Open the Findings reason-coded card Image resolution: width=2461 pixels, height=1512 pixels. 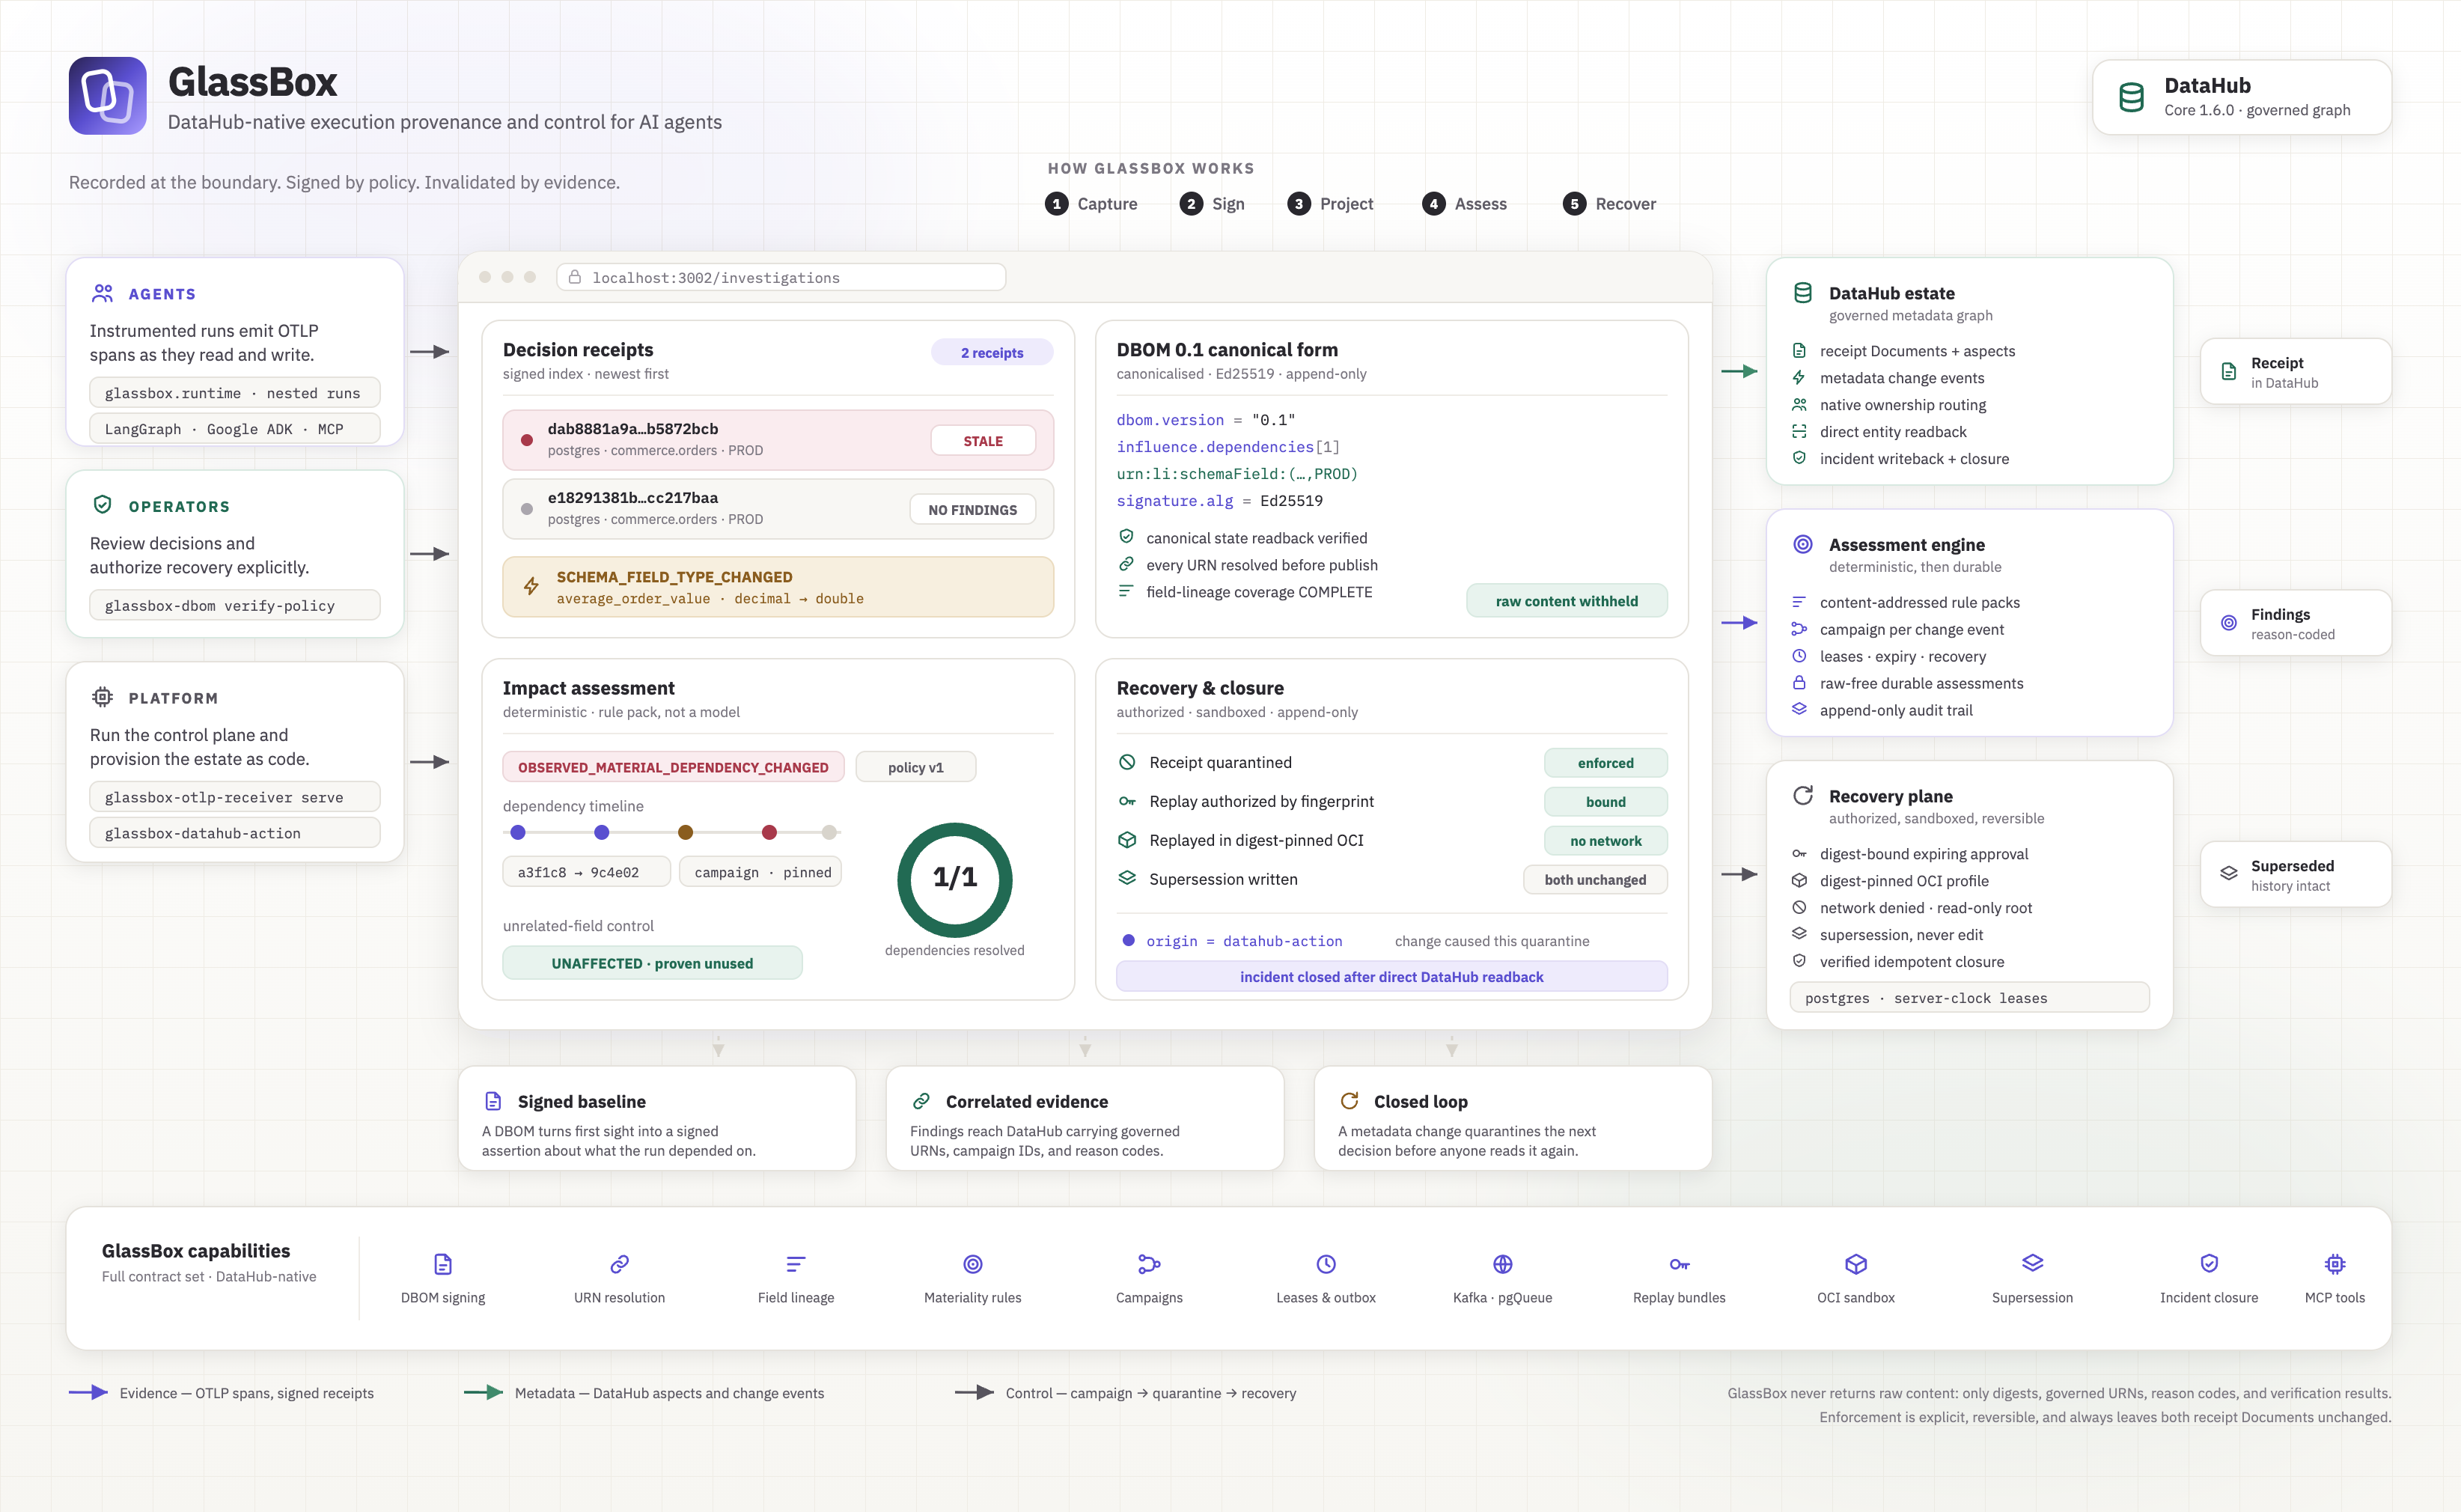pyautogui.click(x=2296, y=623)
